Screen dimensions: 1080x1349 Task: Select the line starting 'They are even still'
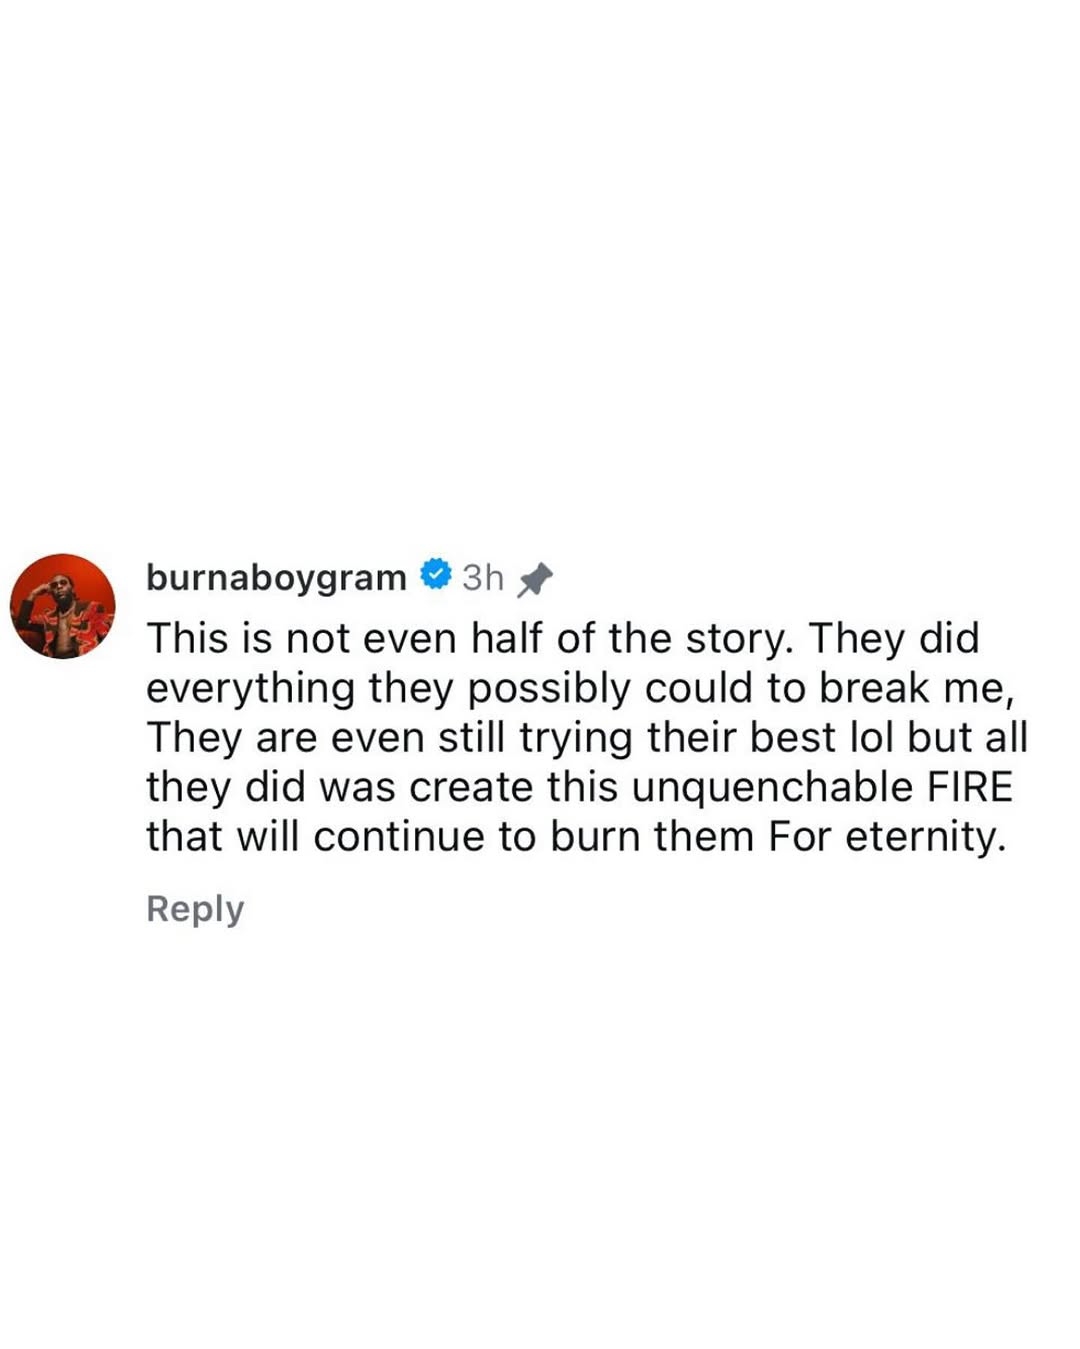point(587,738)
